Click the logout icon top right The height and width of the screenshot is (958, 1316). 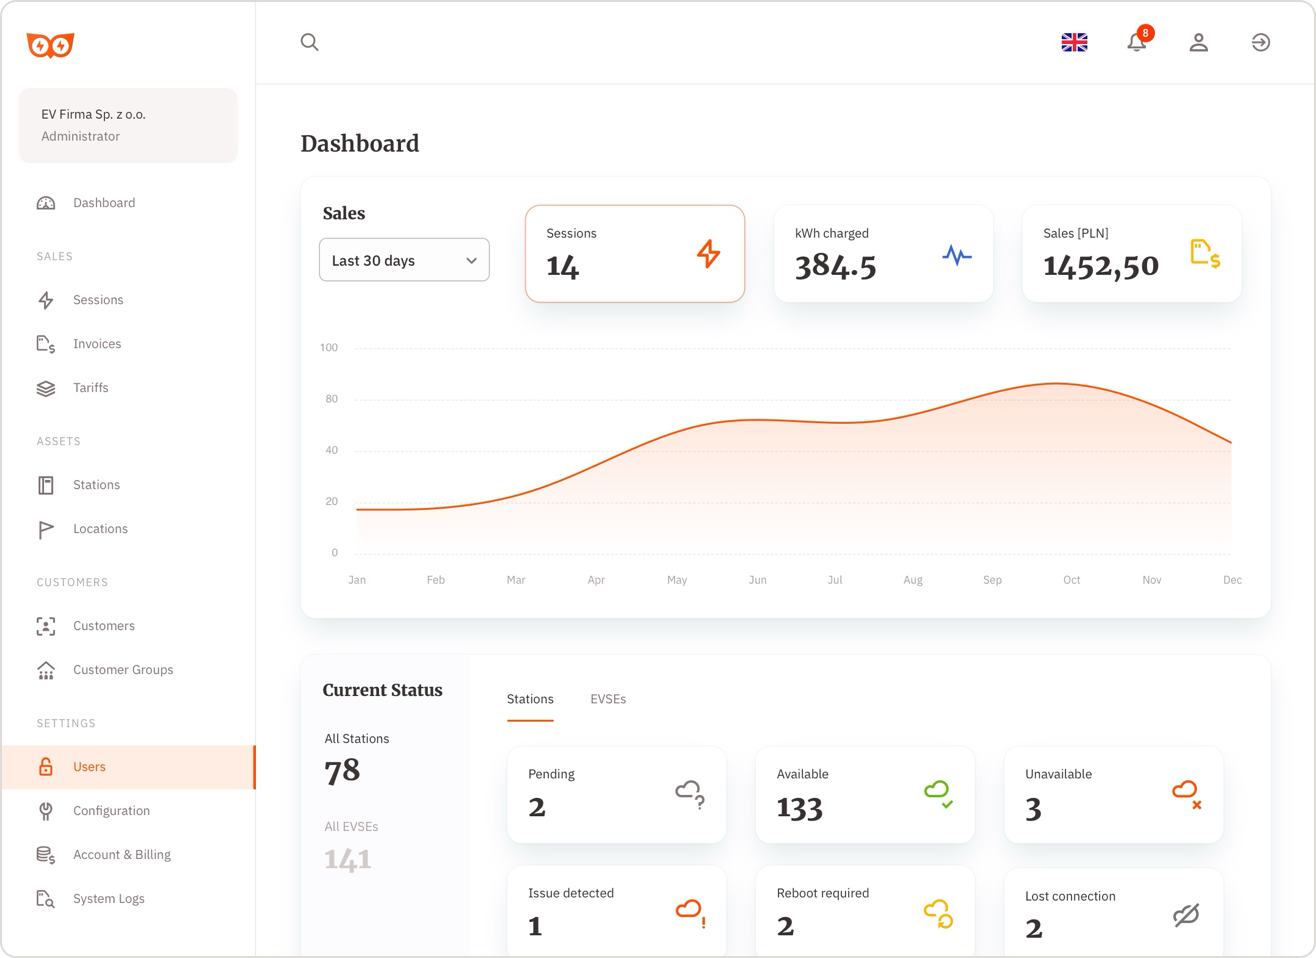pyautogui.click(x=1261, y=42)
